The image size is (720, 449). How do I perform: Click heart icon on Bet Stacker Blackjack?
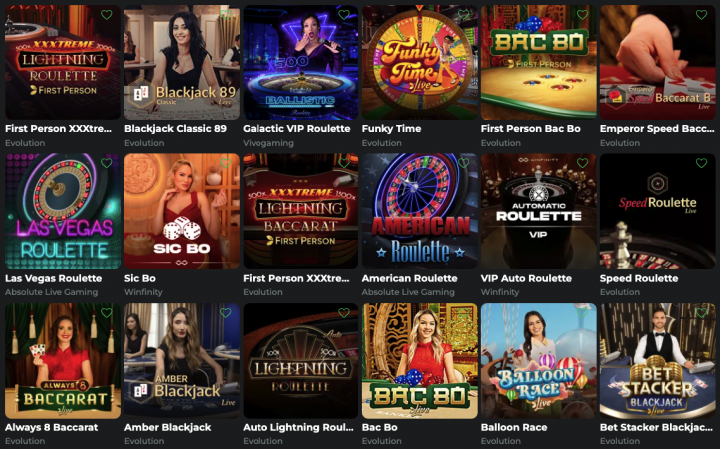coord(701,313)
